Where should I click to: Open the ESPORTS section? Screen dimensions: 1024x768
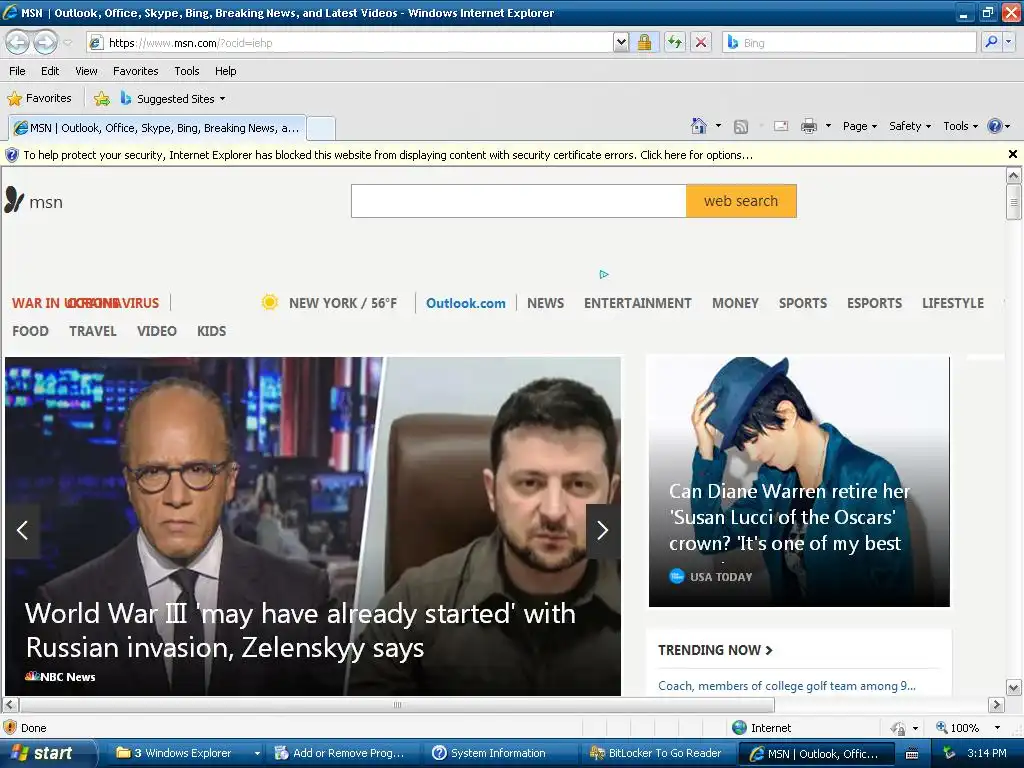(874, 303)
